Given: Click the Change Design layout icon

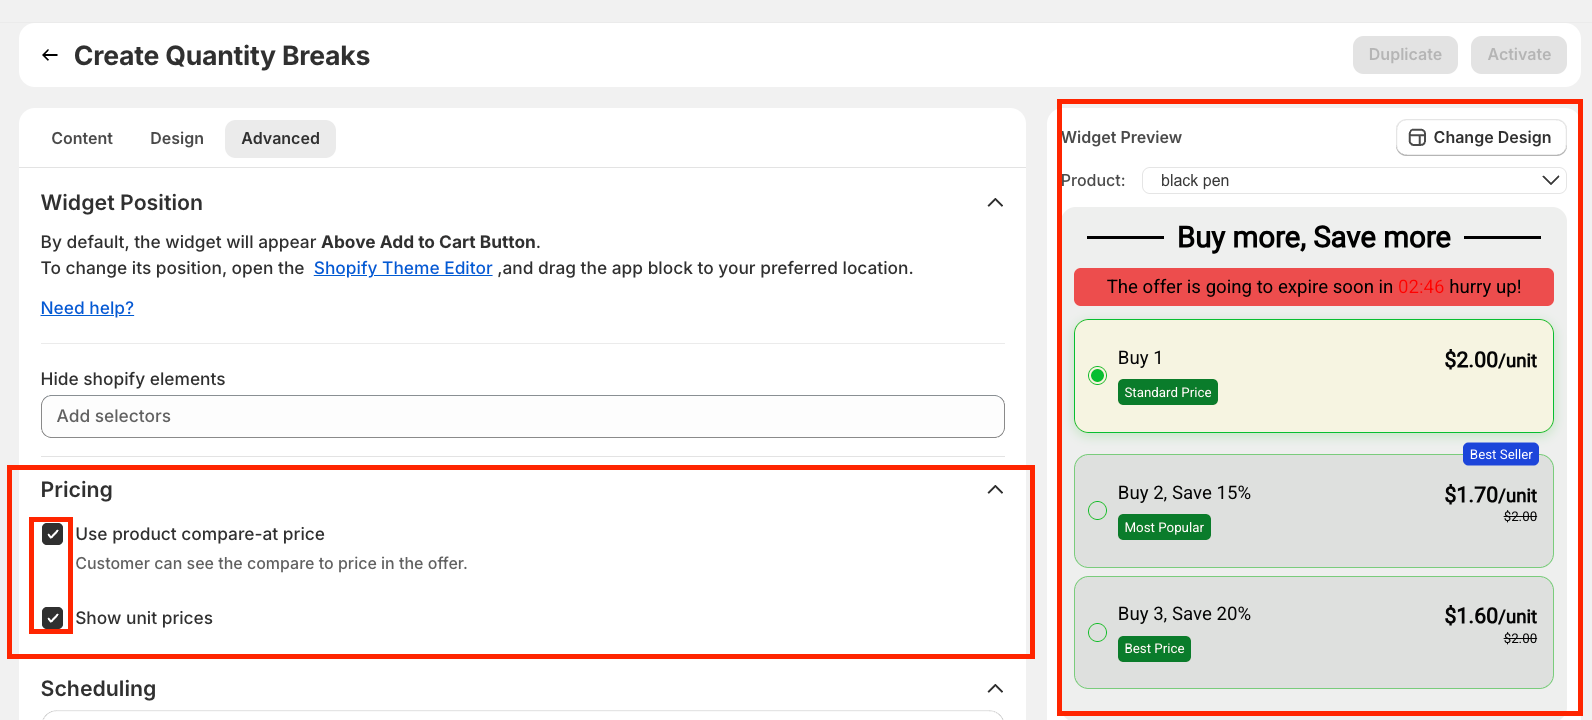Looking at the screenshot, I should click(x=1417, y=138).
